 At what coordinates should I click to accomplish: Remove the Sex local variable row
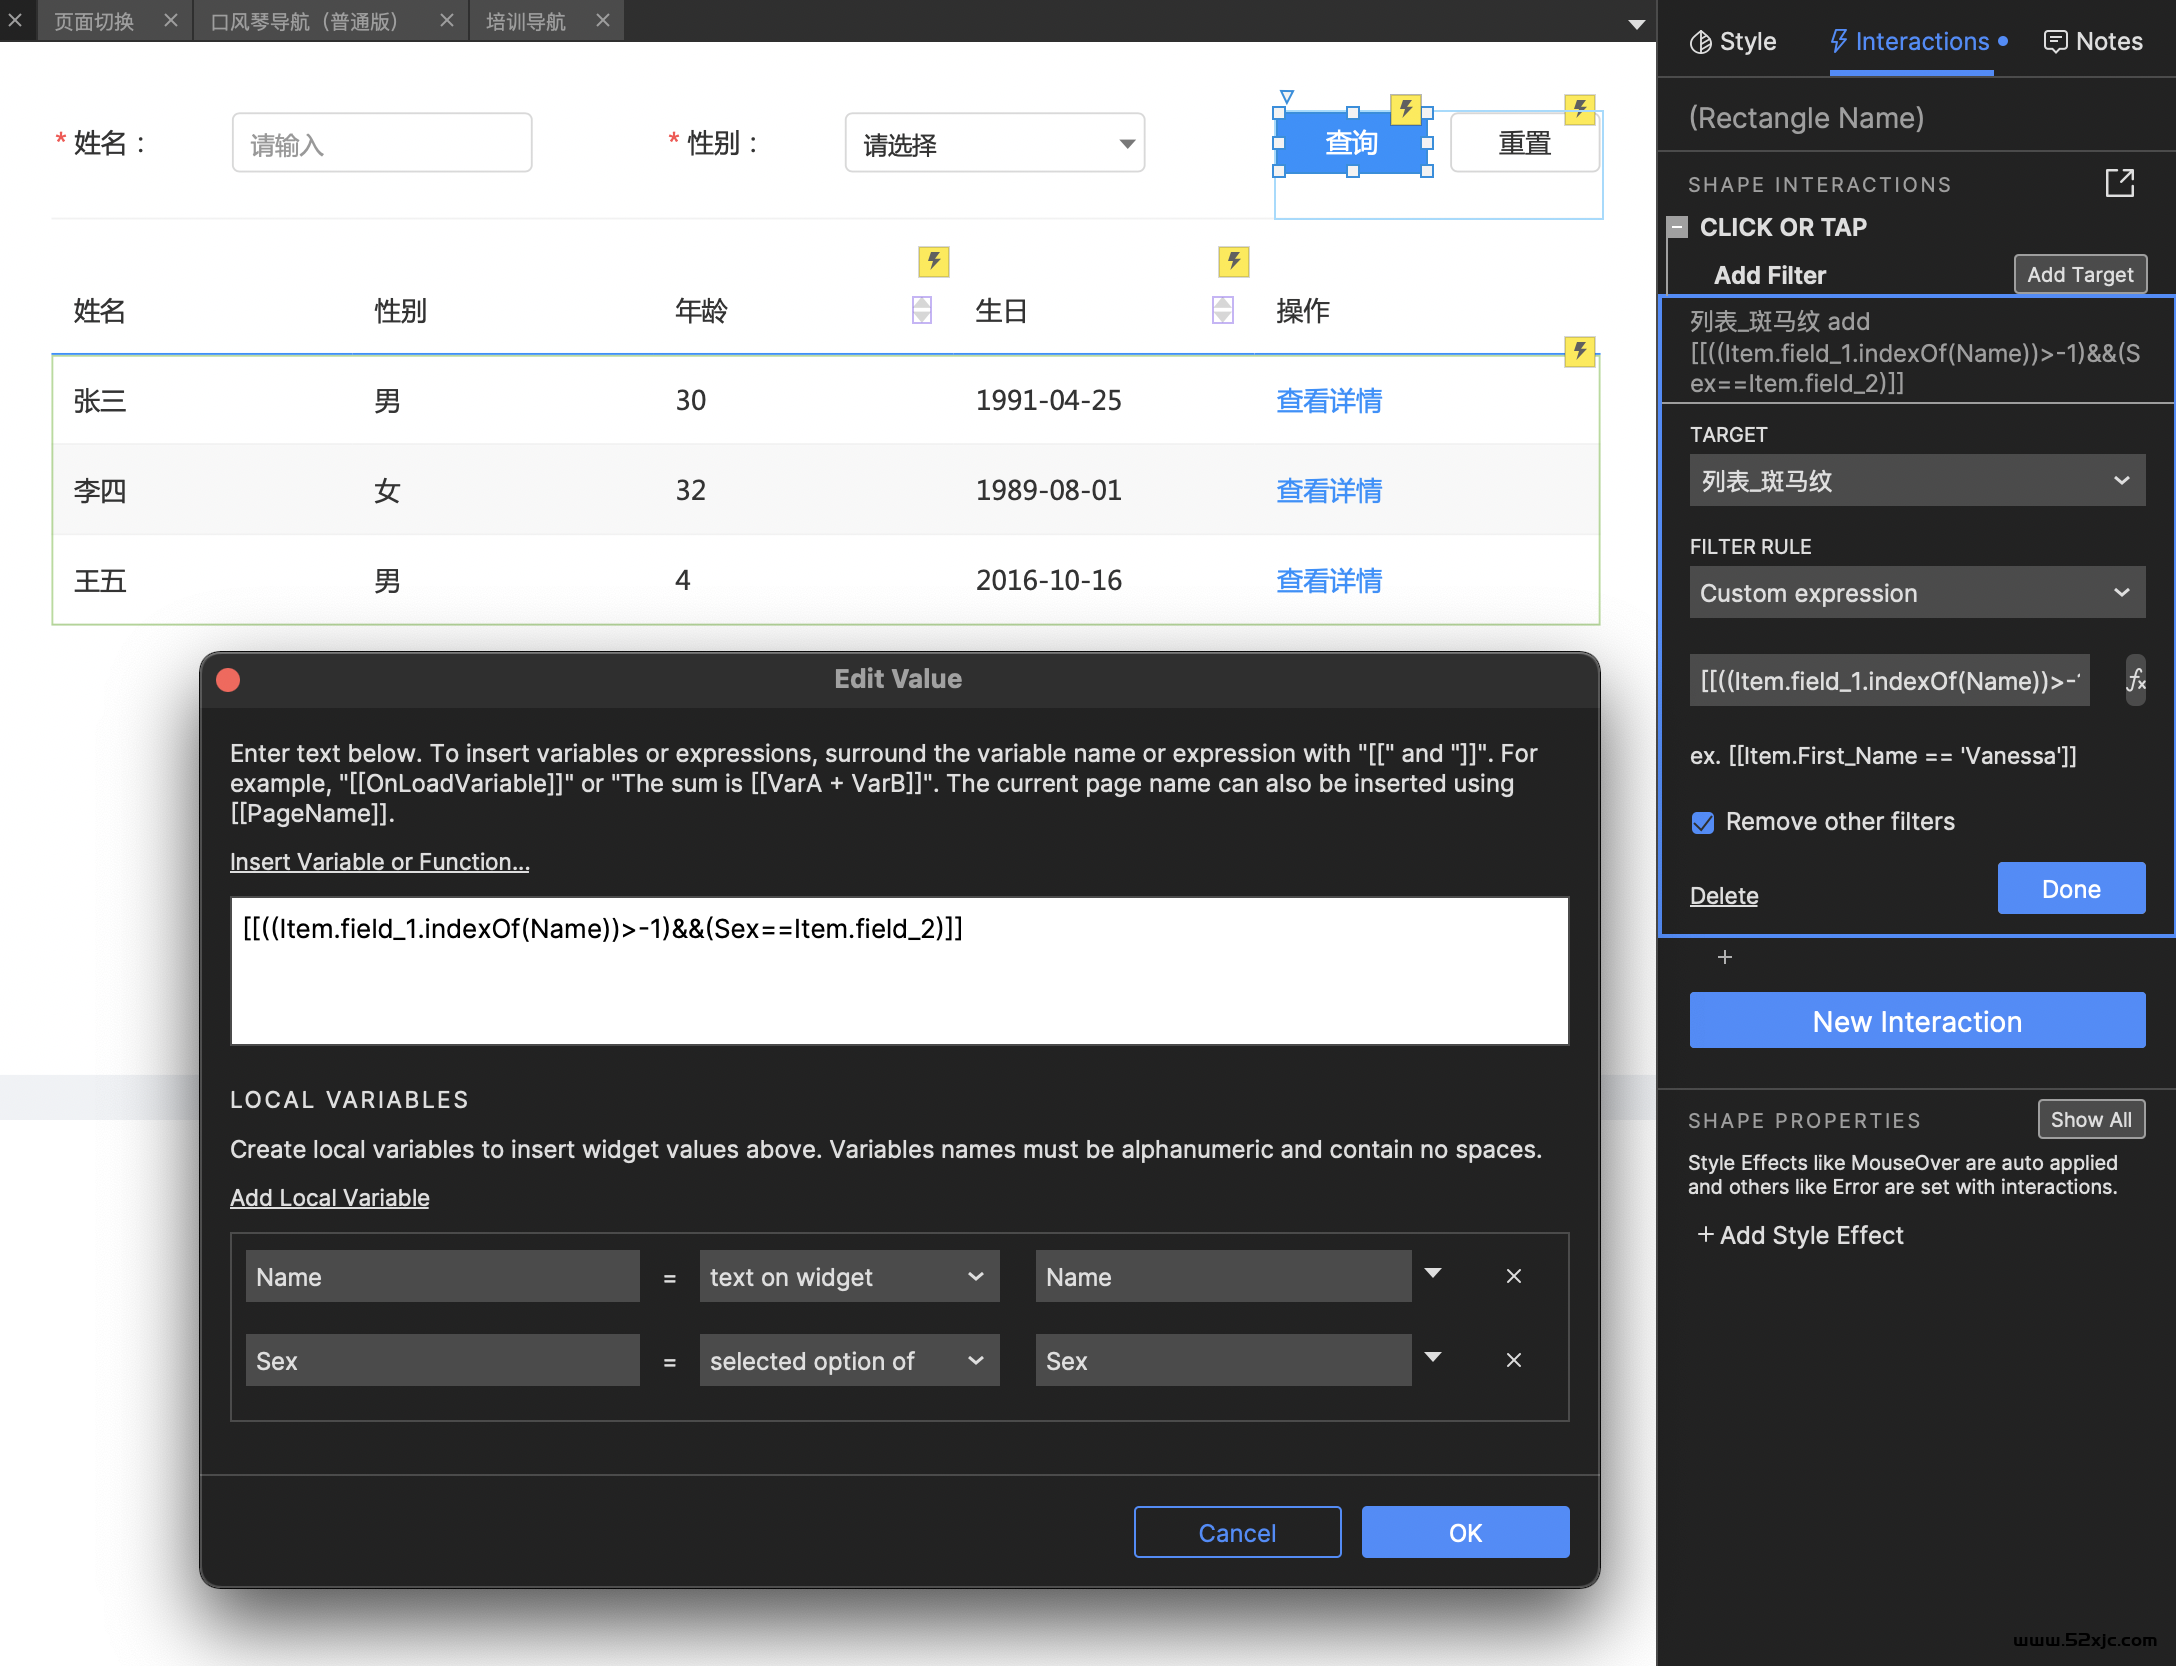click(1513, 1360)
